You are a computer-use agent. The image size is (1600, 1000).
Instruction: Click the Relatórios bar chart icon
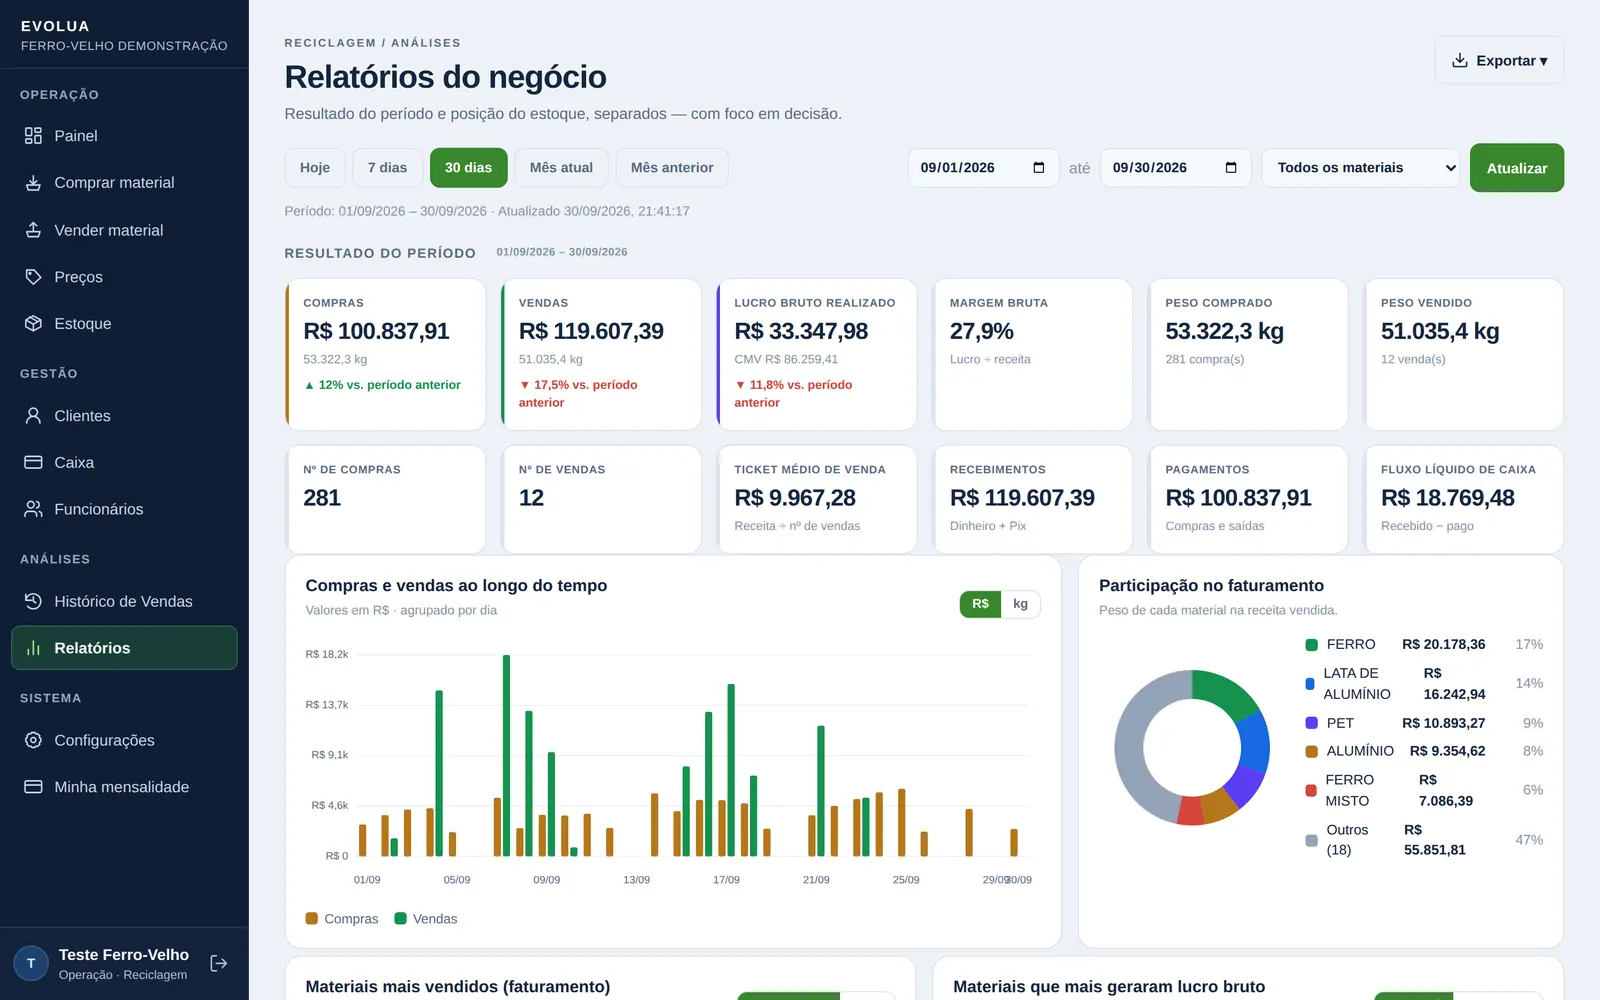[x=33, y=648]
